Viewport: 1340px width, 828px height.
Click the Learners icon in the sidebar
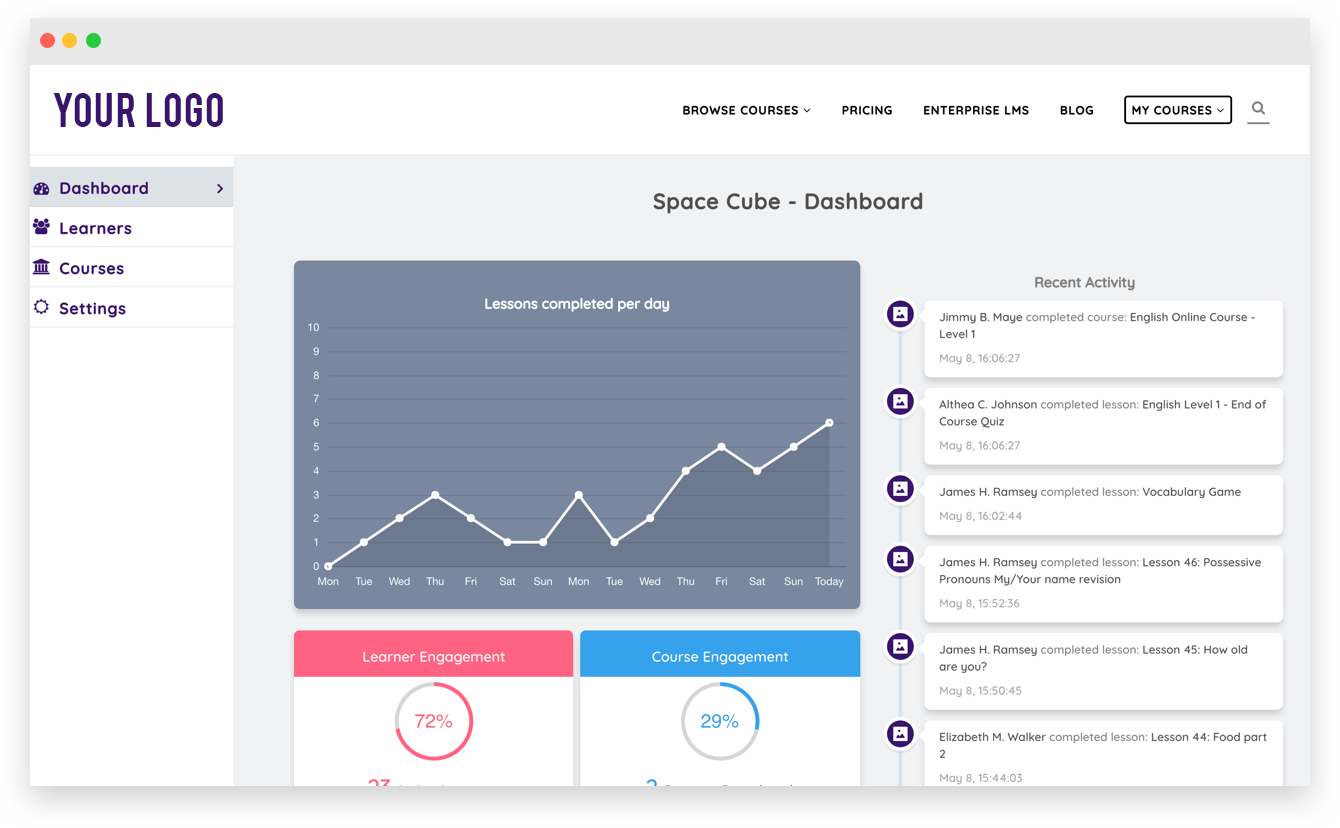coord(42,227)
